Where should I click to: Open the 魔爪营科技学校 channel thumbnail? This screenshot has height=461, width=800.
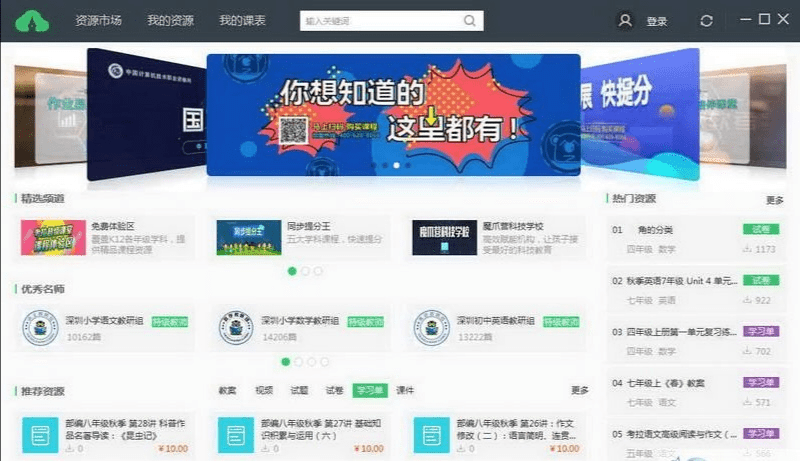(444, 237)
